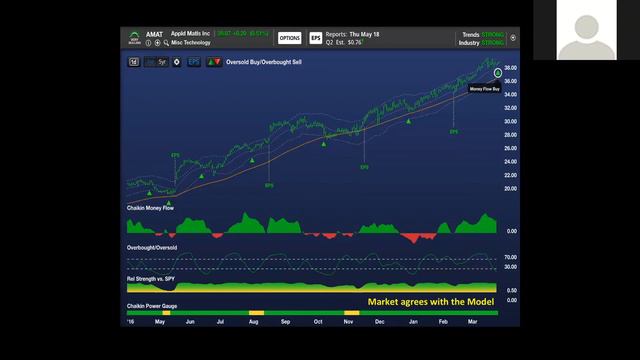The width and height of the screenshot is (640, 360).
Task: Click the Dec label on the time axis
Action: coord(380,322)
